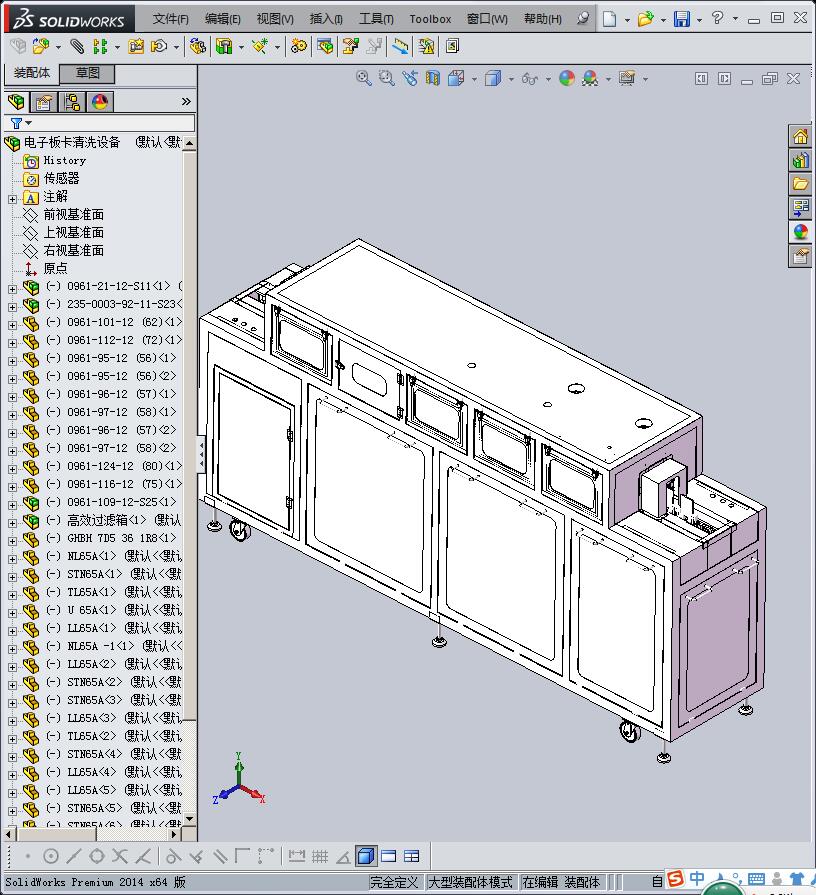
Task: Expand more manager tabs with » chevron
Action: [x=186, y=102]
